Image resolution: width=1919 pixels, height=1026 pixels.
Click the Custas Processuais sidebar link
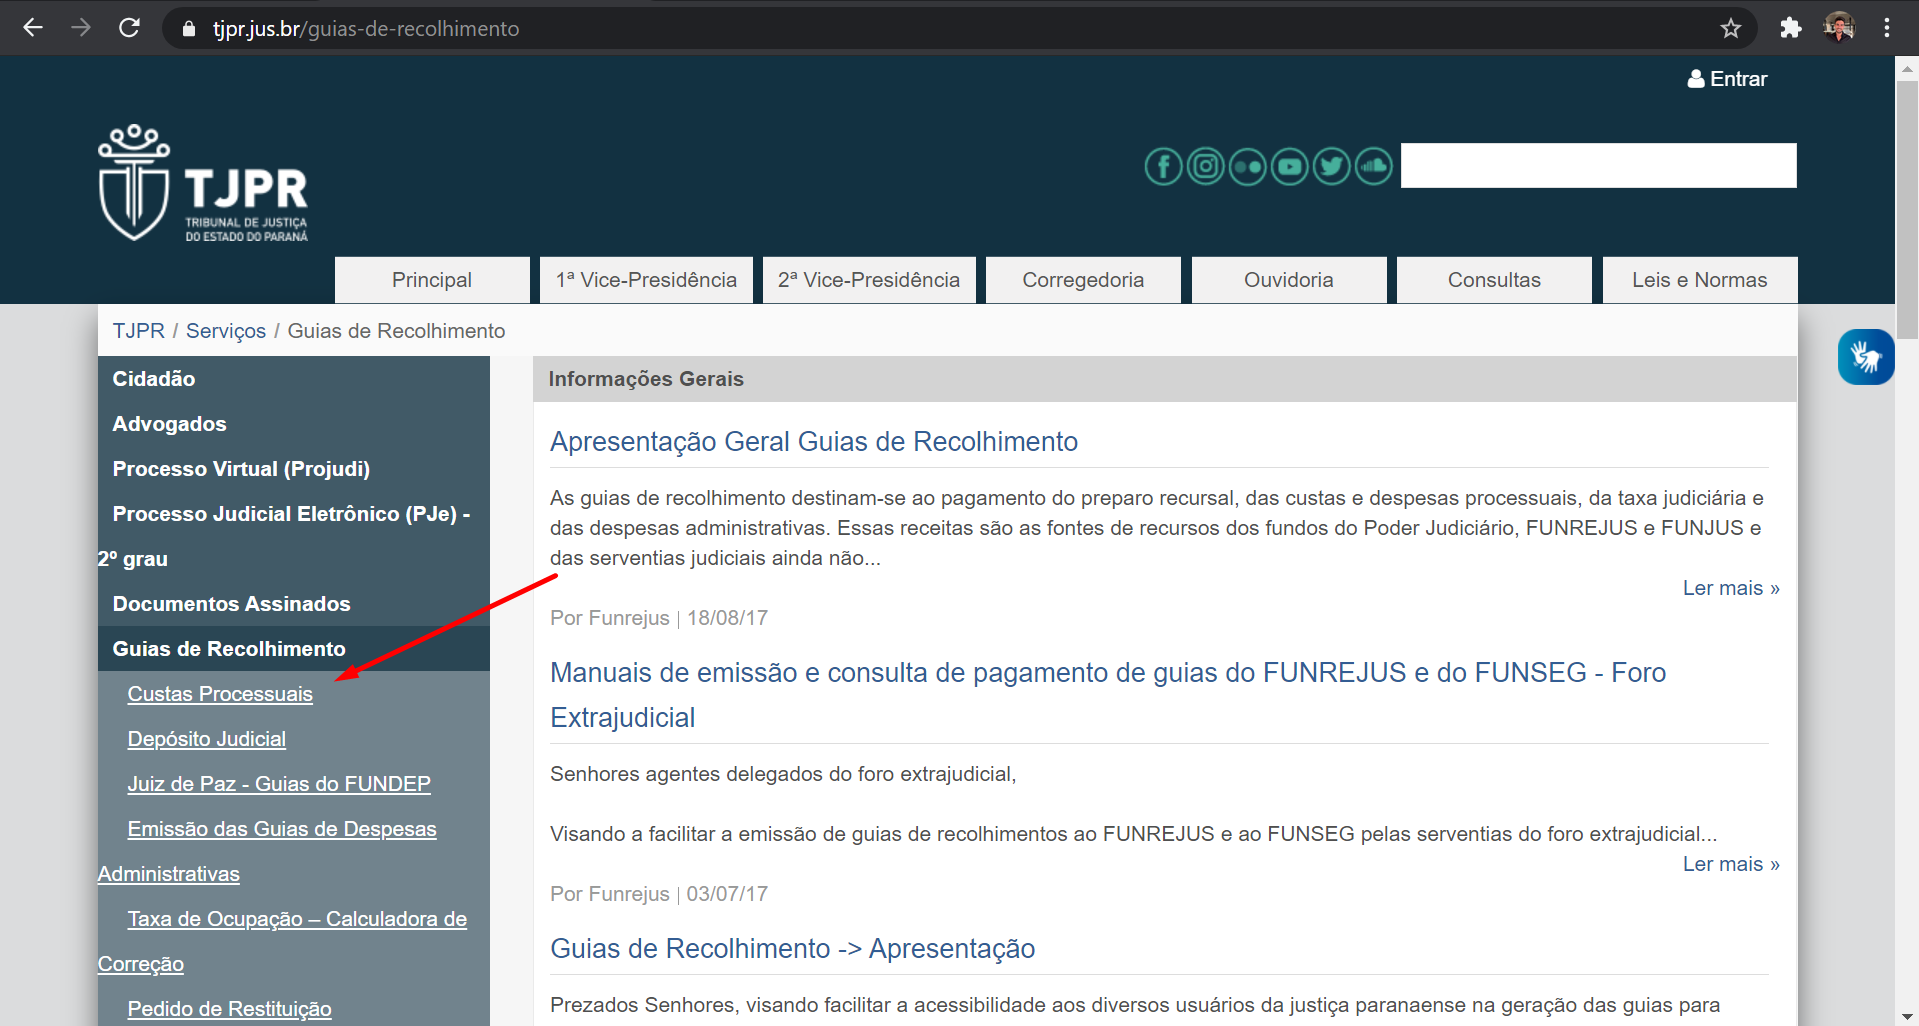(220, 694)
